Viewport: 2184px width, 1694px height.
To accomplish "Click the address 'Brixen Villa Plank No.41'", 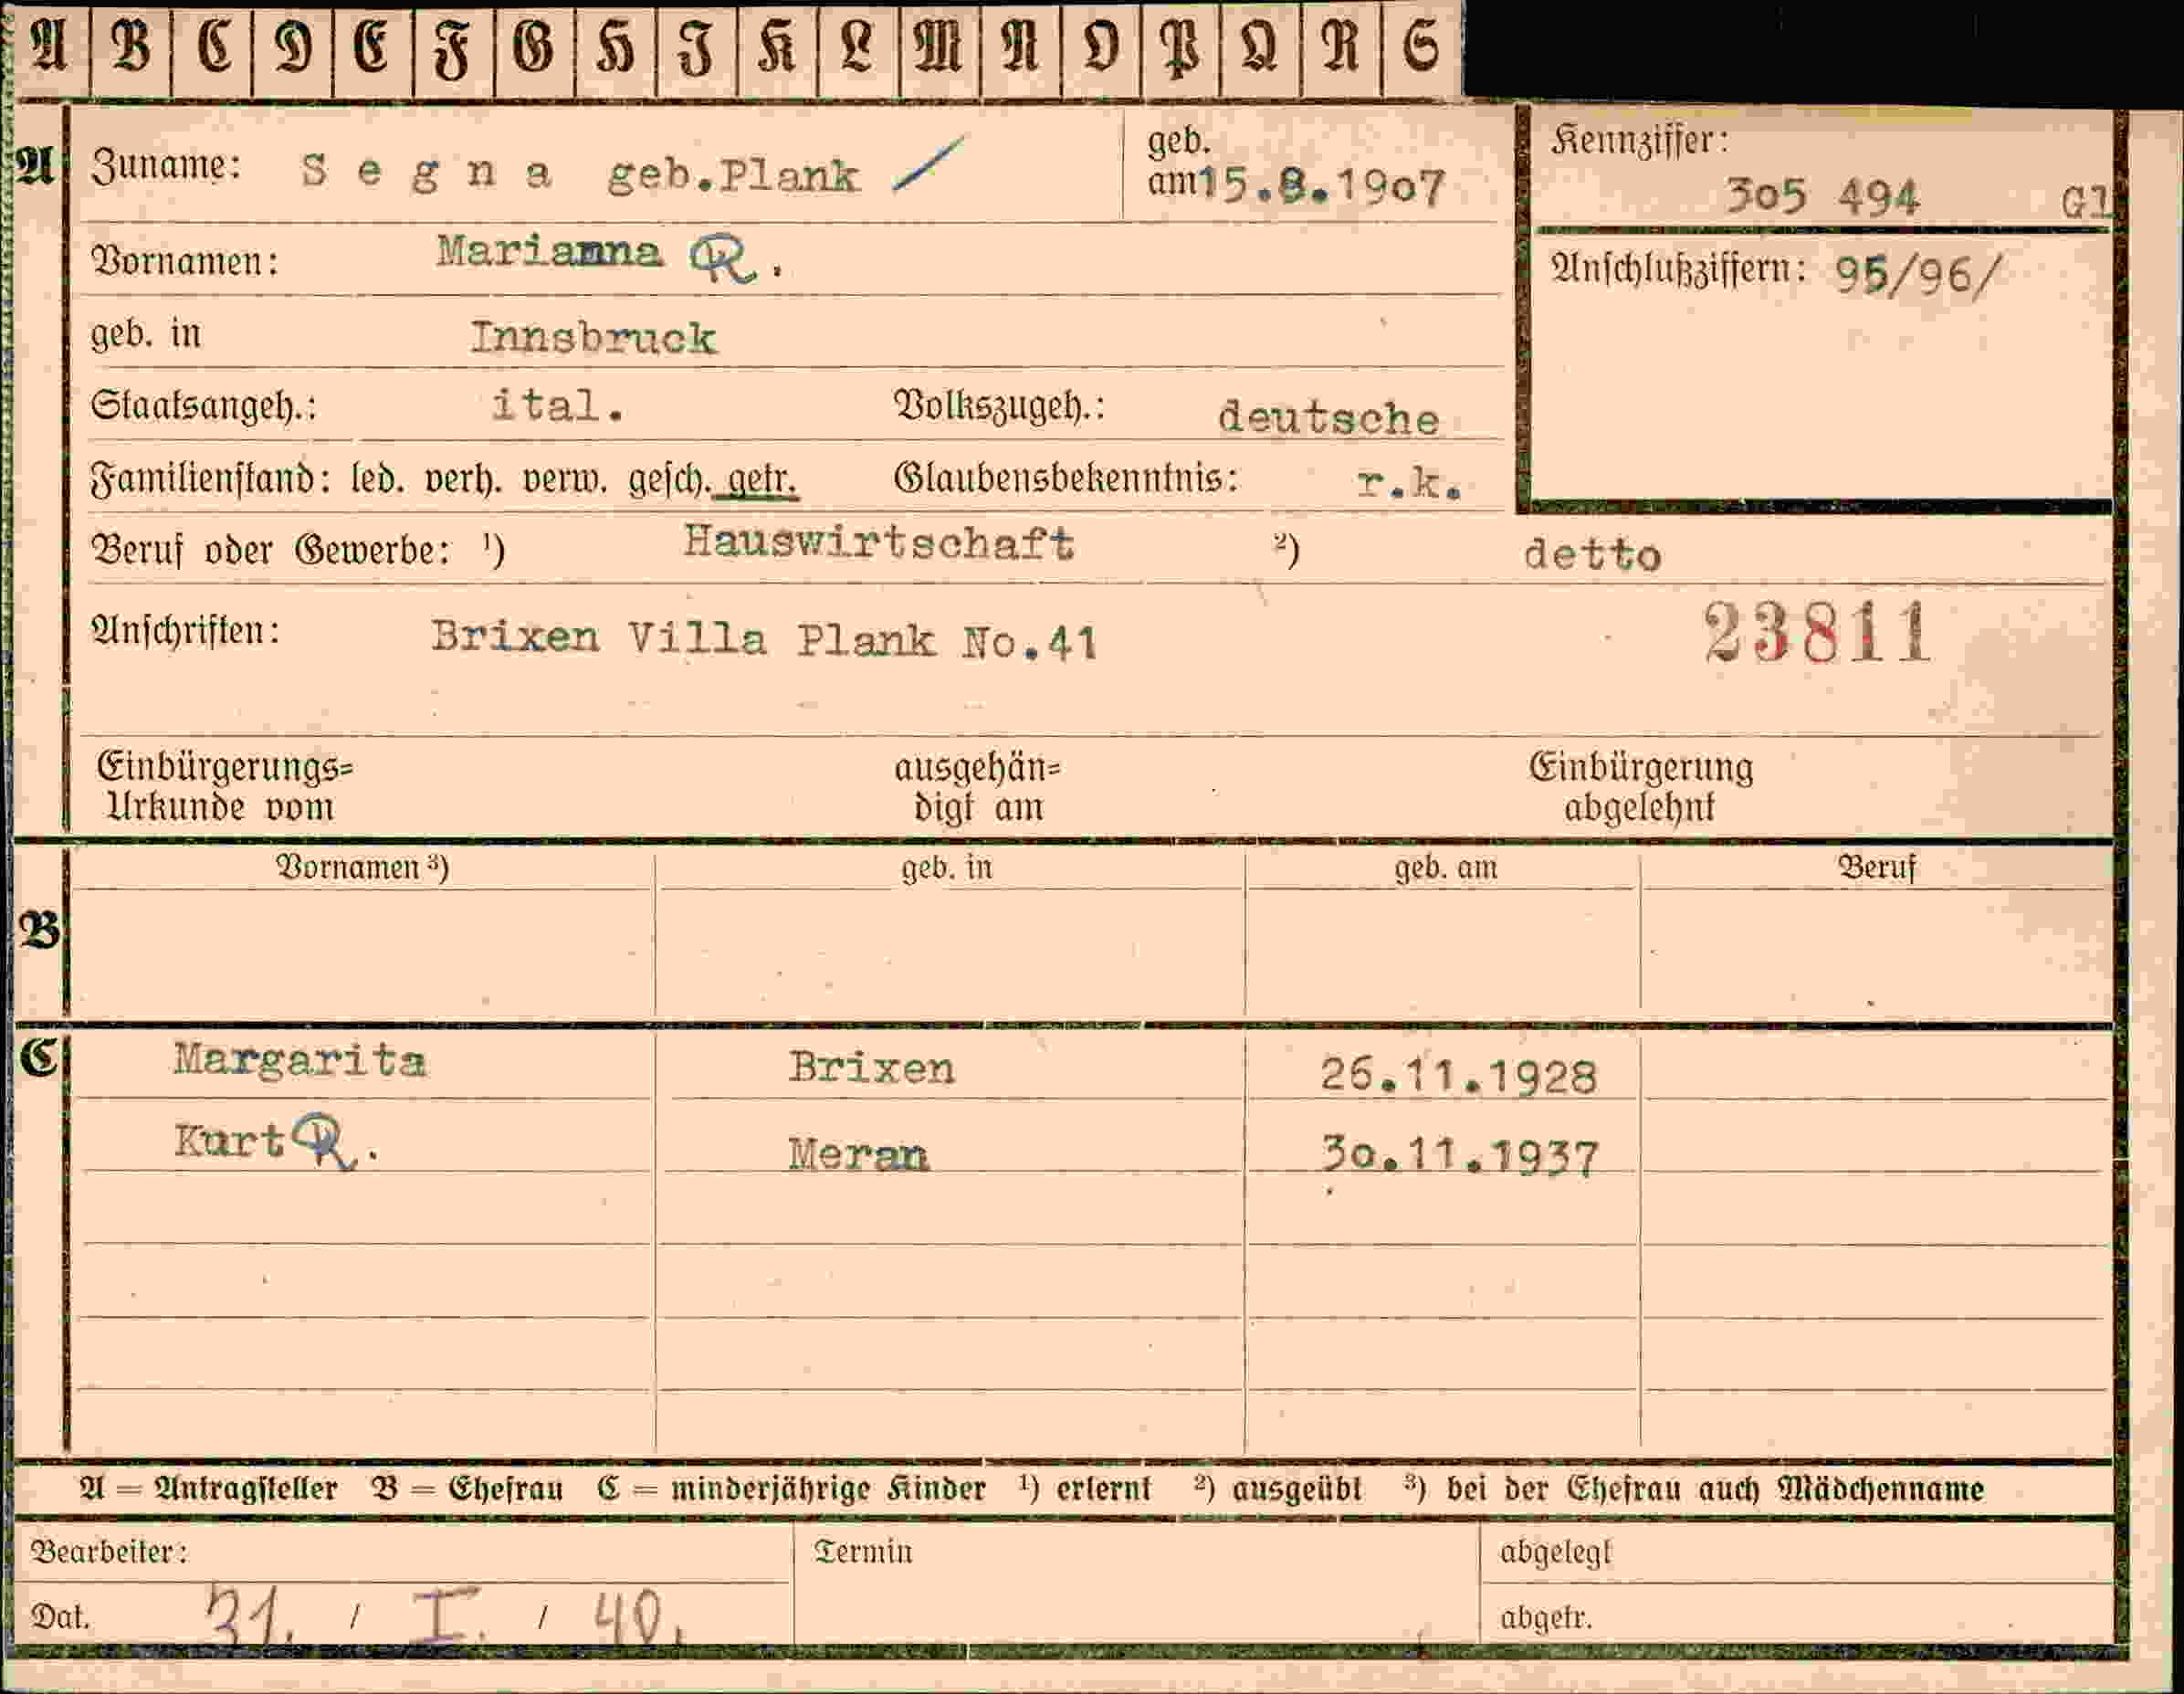I will click(x=764, y=640).
